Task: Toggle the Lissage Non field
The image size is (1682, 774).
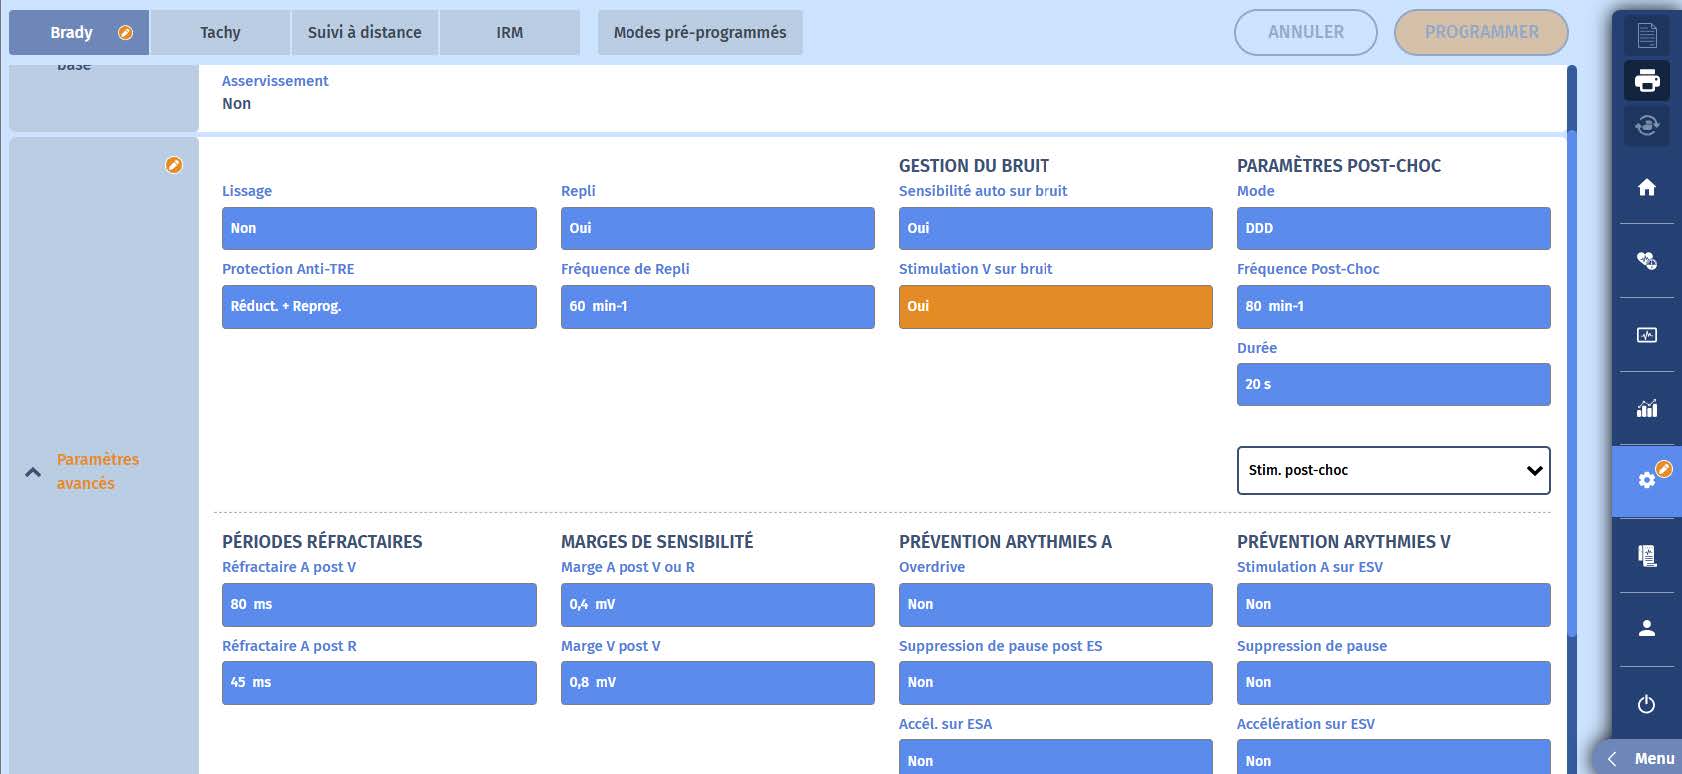Action: click(379, 229)
